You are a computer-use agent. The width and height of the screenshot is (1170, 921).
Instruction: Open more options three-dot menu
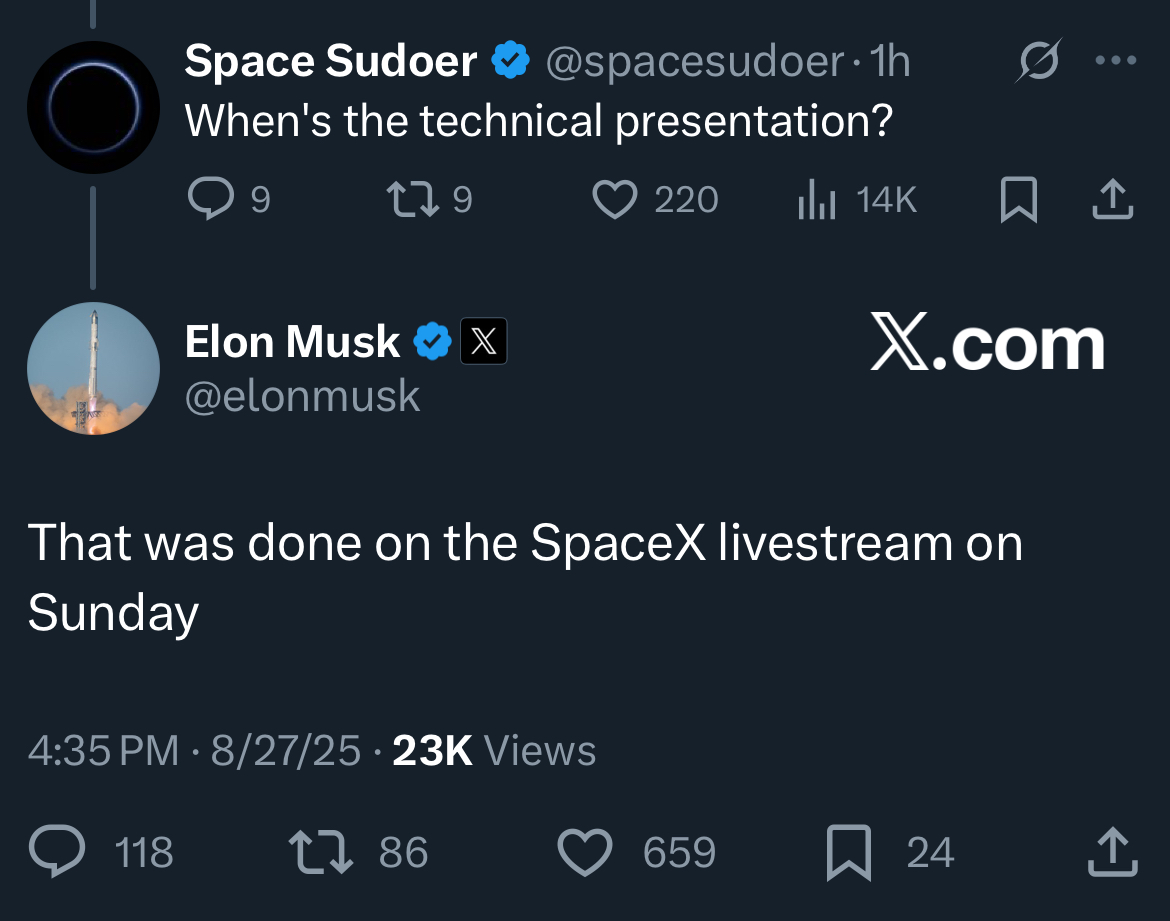point(1116,60)
